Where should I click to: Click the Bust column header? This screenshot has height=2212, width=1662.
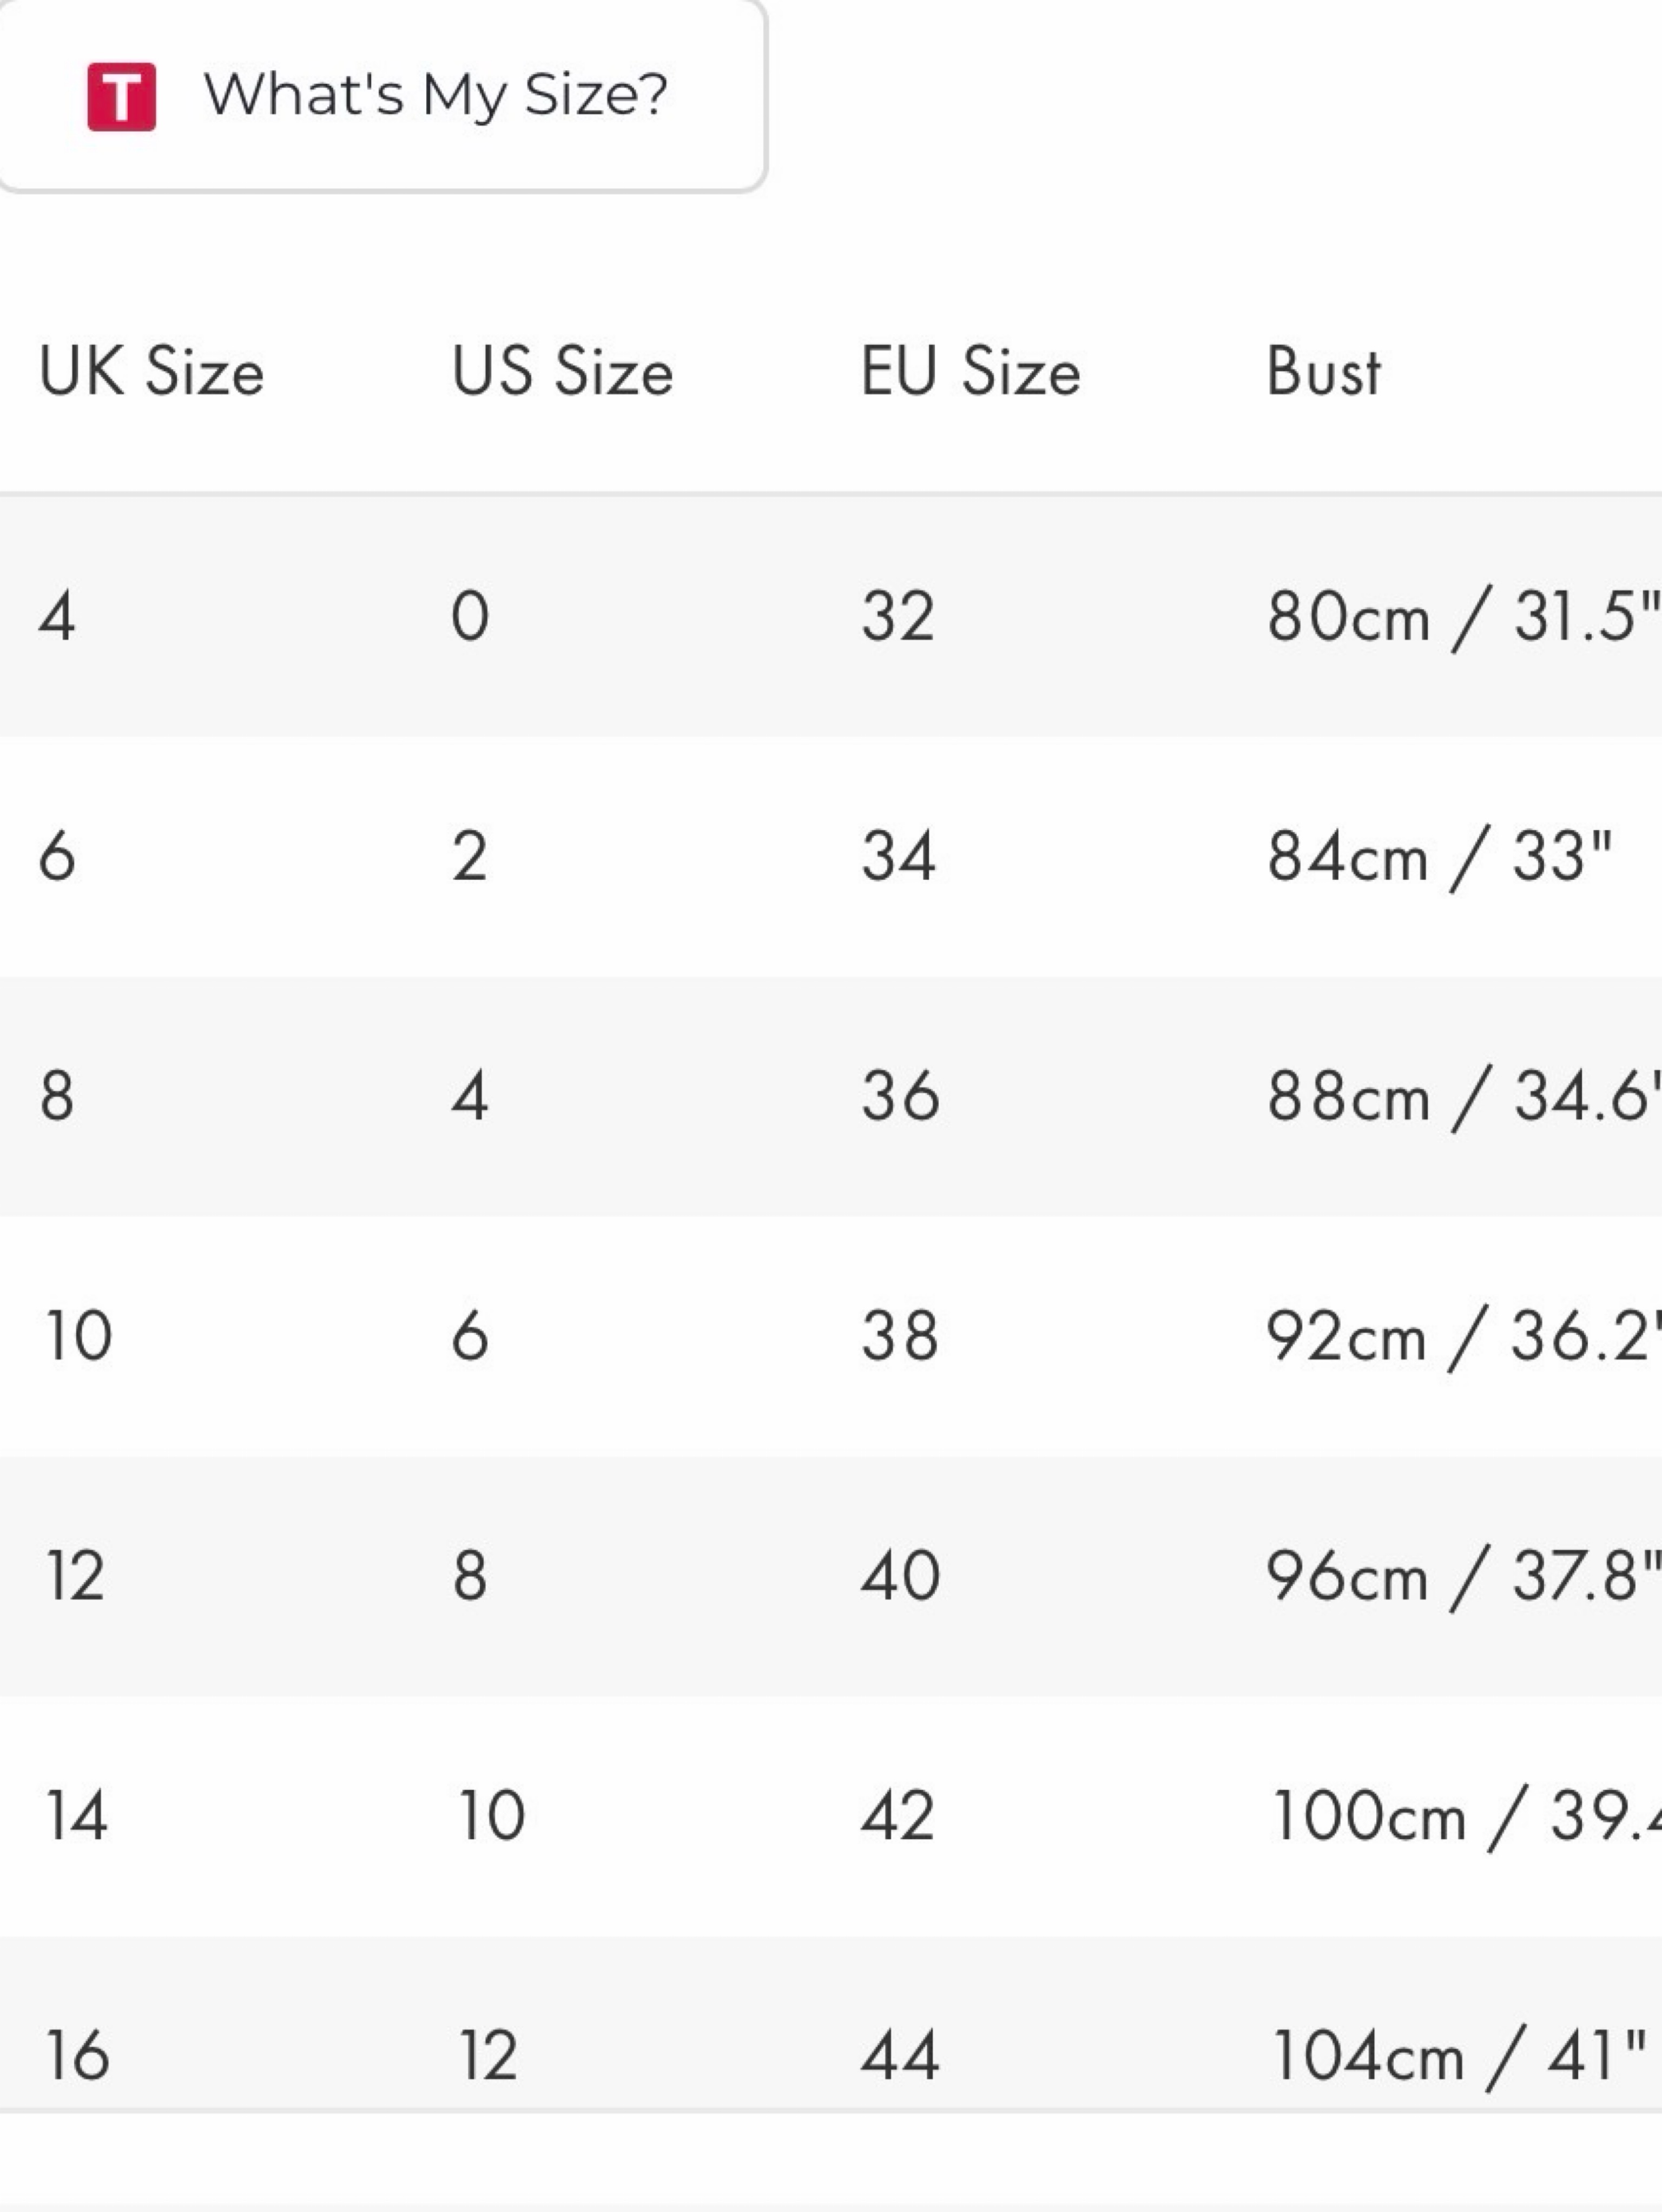[x=1324, y=371]
